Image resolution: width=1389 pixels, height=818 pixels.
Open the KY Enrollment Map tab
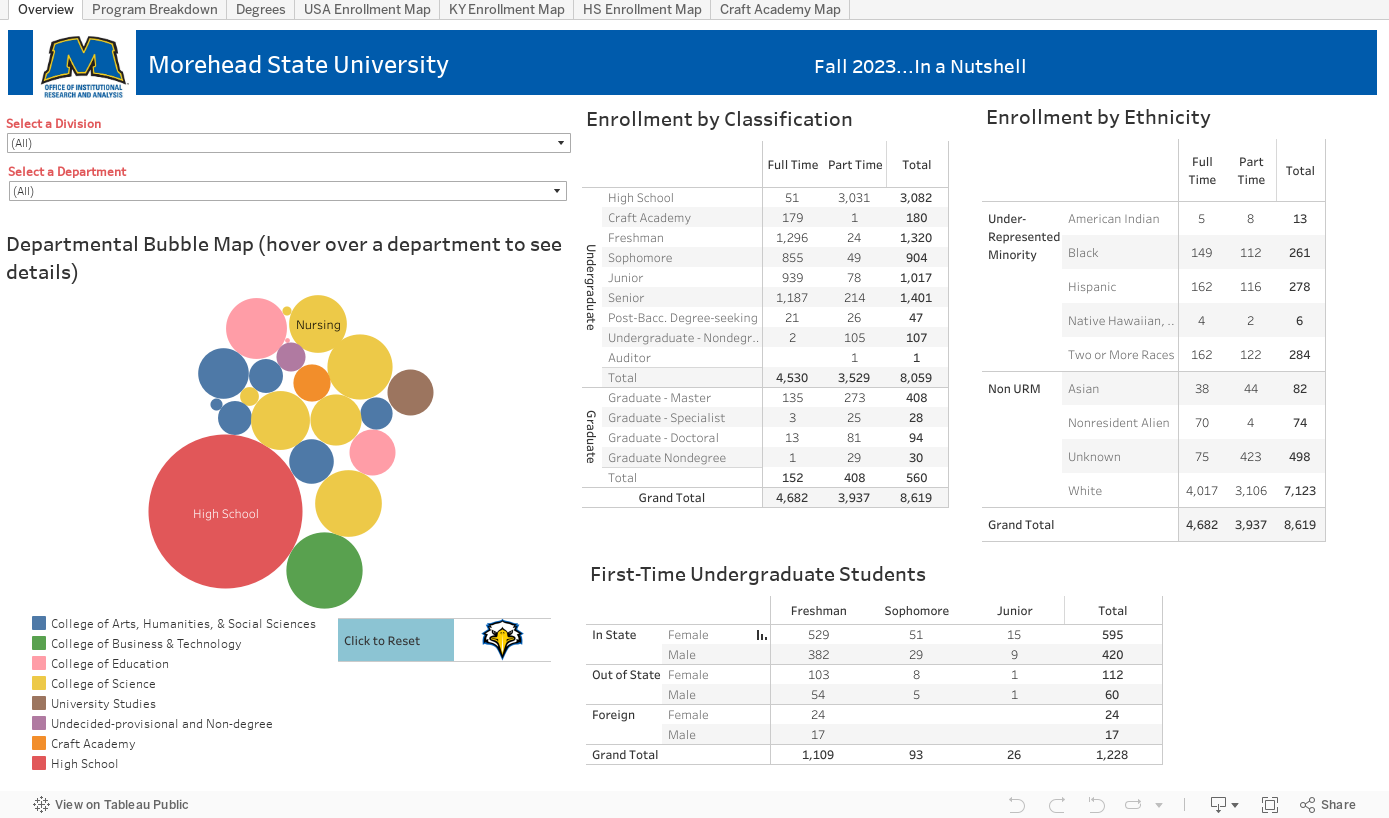pyautogui.click(x=506, y=9)
